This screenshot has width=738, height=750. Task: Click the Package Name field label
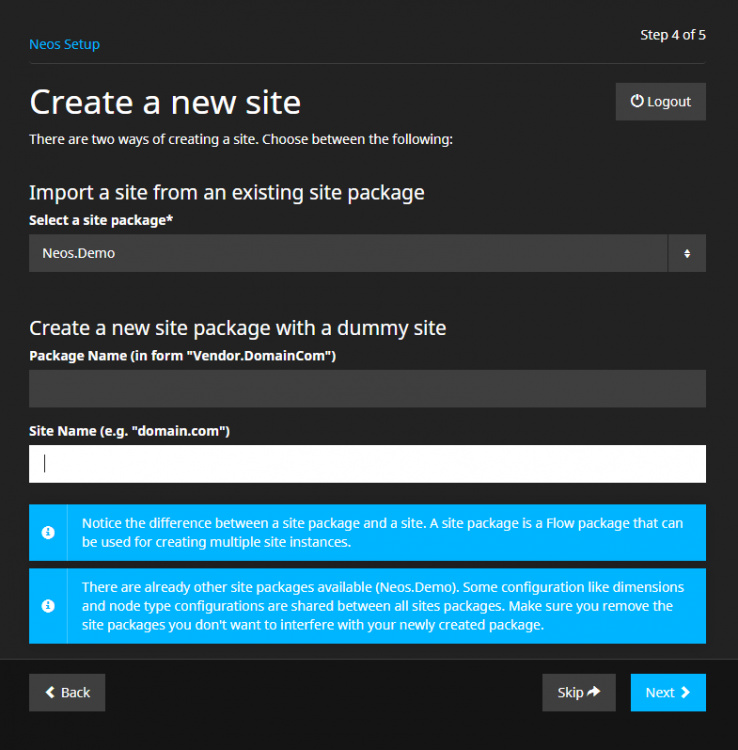click(183, 356)
